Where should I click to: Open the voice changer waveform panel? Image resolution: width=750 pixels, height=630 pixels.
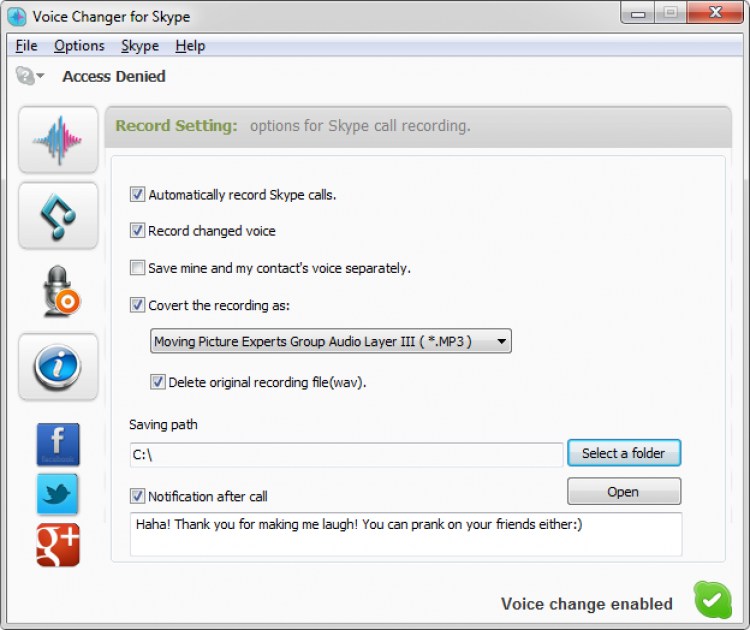click(58, 140)
